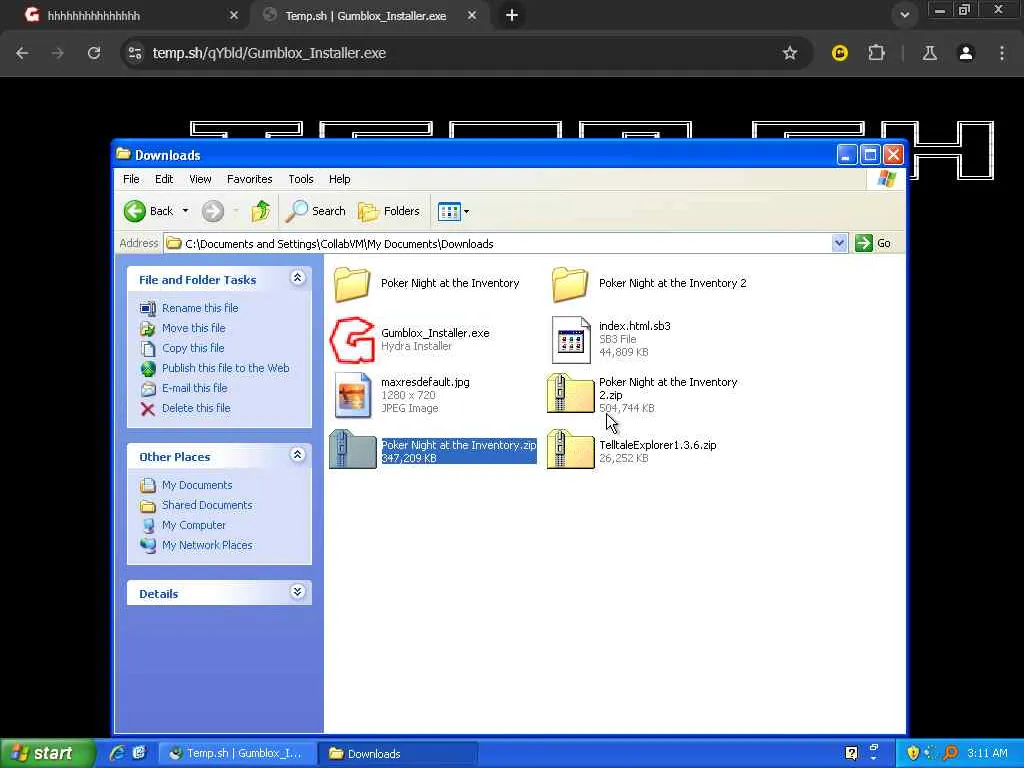Viewport: 1024px width, 768px height.
Task: Select Gumblox_Installer.exe red G icon
Action: [352, 340]
